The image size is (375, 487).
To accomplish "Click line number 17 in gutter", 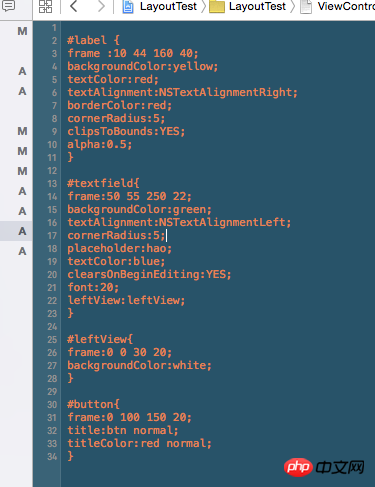I will pyautogui.click(x=52, y=236).
